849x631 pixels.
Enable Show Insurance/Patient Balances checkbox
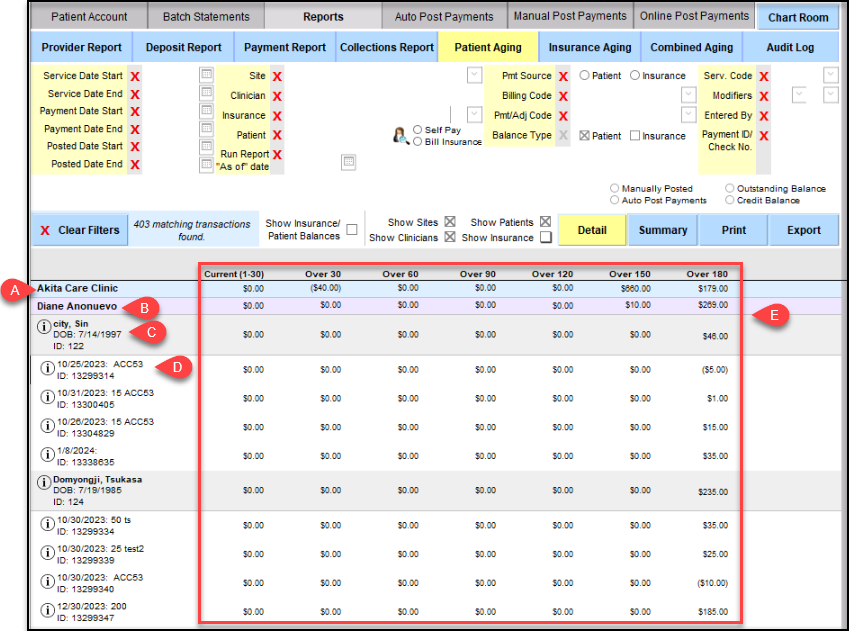(352, 230)
